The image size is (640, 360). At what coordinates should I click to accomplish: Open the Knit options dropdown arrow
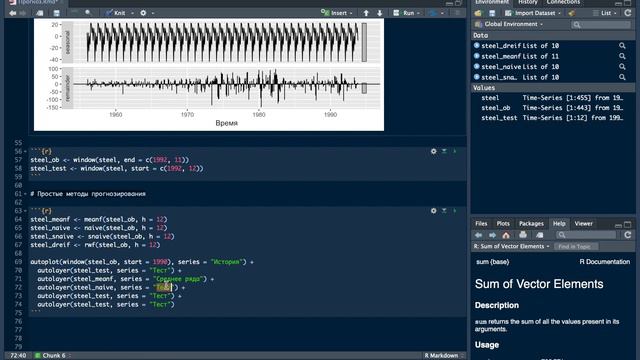point(132,13)
